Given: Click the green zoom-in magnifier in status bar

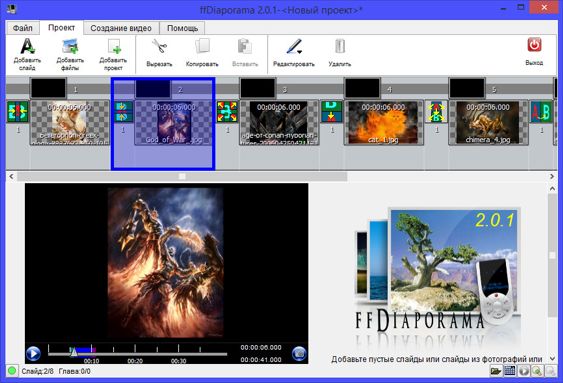Looking at the screenshot, I should coord(537,371).
